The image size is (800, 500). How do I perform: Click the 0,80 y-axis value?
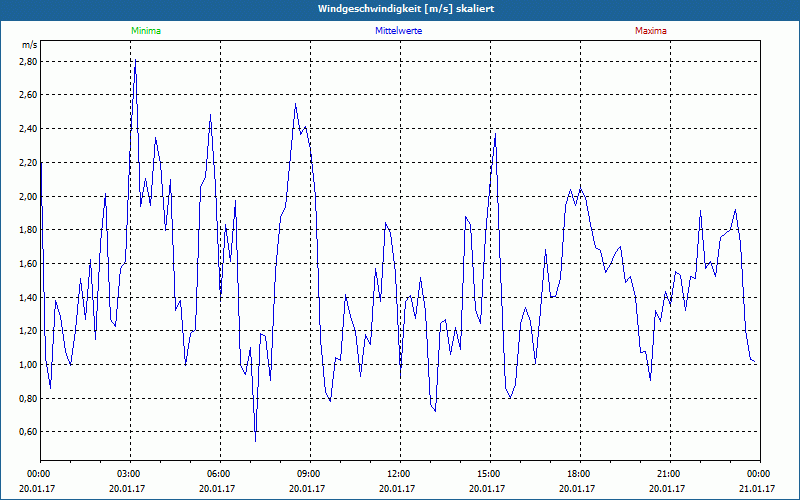[x=29, y=398]
